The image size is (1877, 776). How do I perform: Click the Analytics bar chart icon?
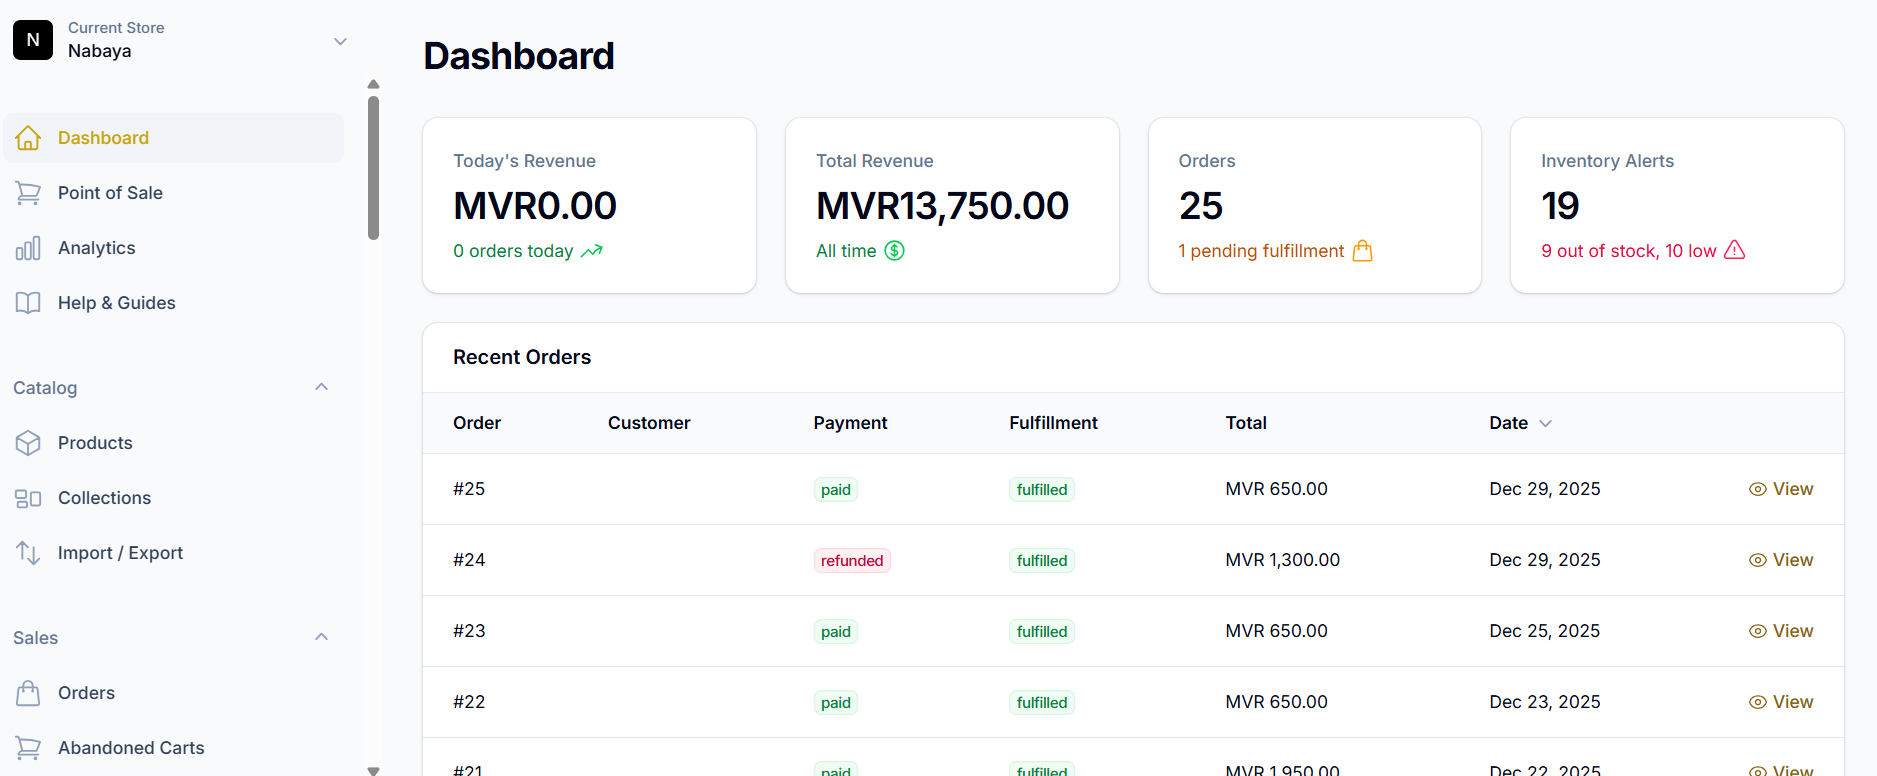tap(28, 248)
